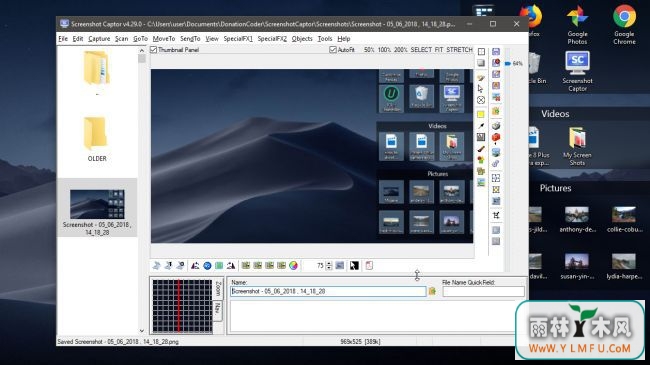Open the File menu

click(63, 39)
